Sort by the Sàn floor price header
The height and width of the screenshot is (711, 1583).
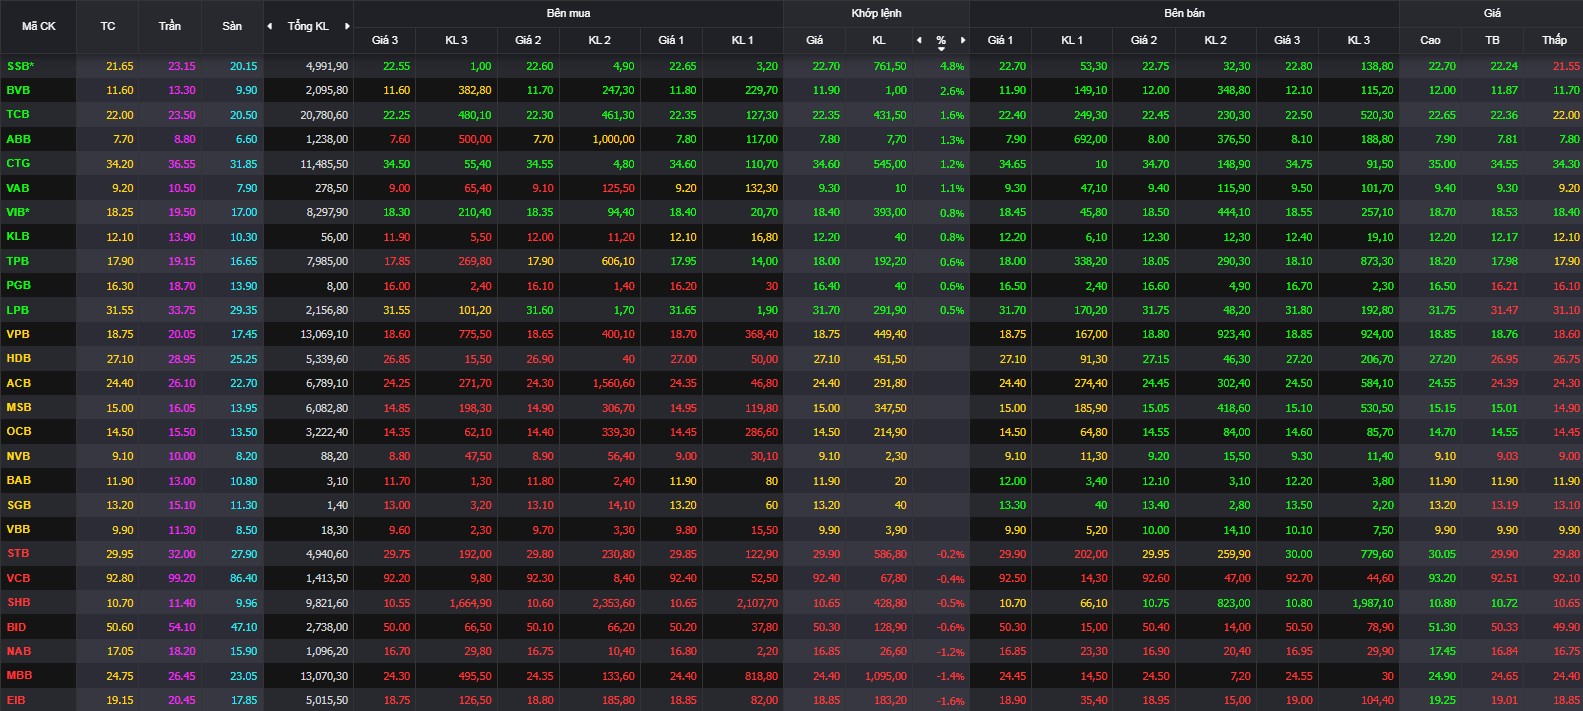coord(232,26)
